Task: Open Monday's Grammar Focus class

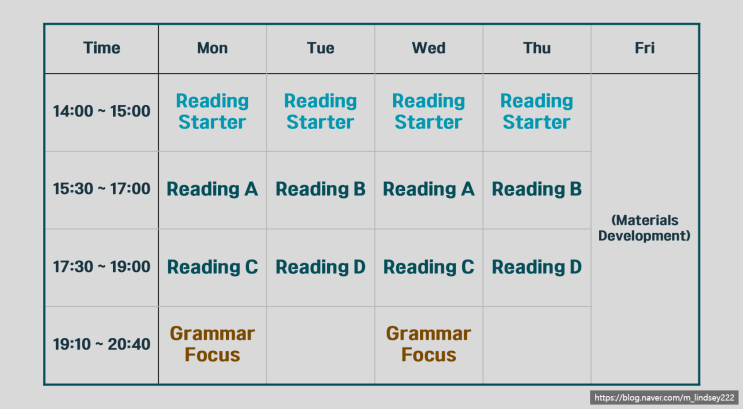Action: coord(212,344)
